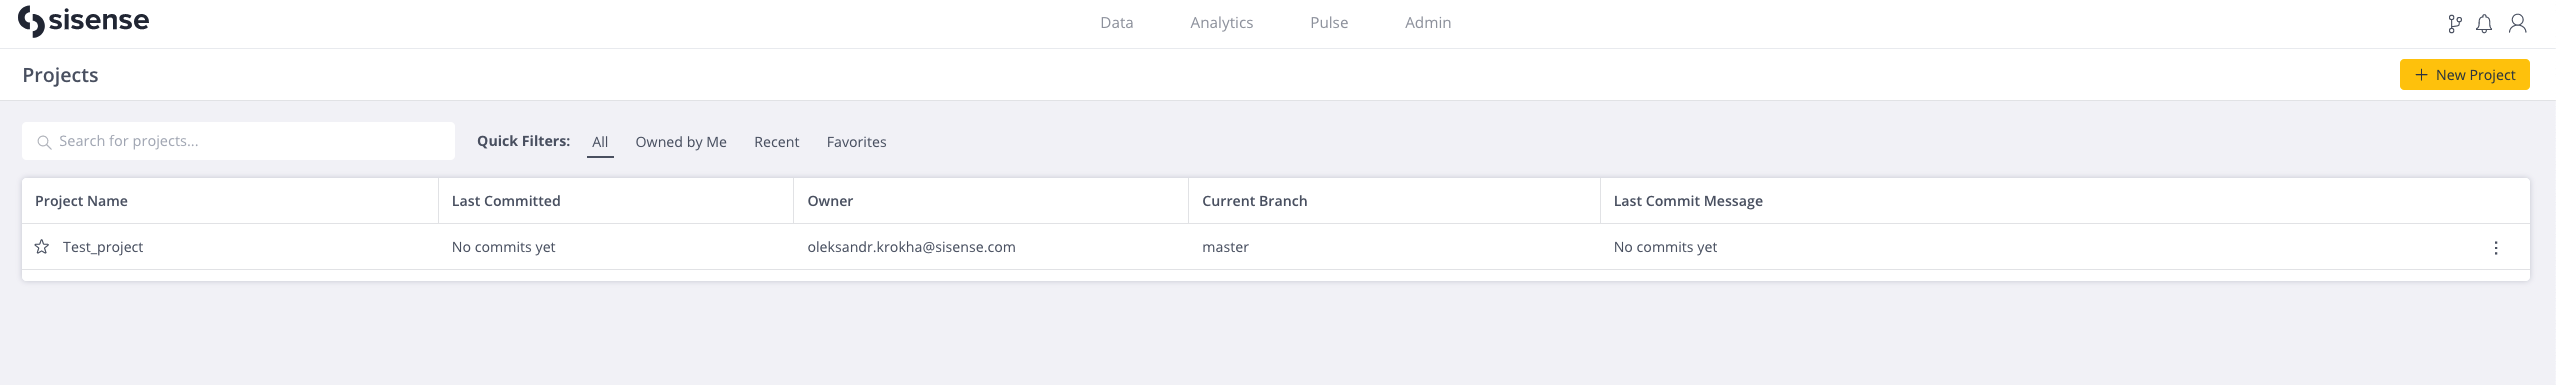Sort by Project Name column header

81,201
